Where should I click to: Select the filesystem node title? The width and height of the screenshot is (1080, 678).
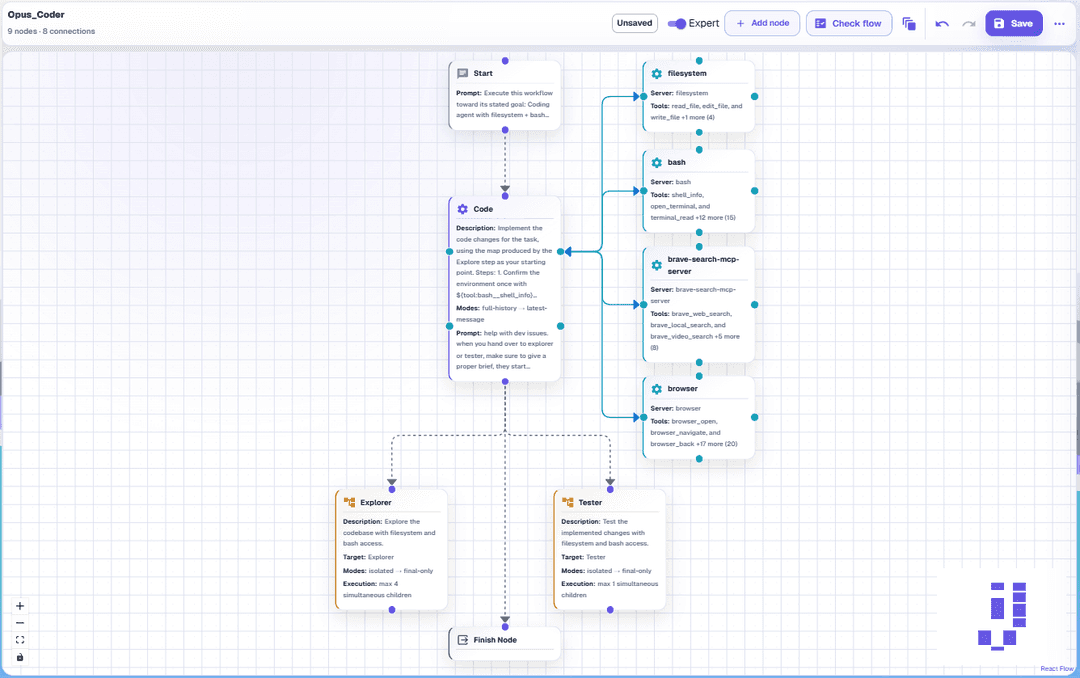pos(687,74)
